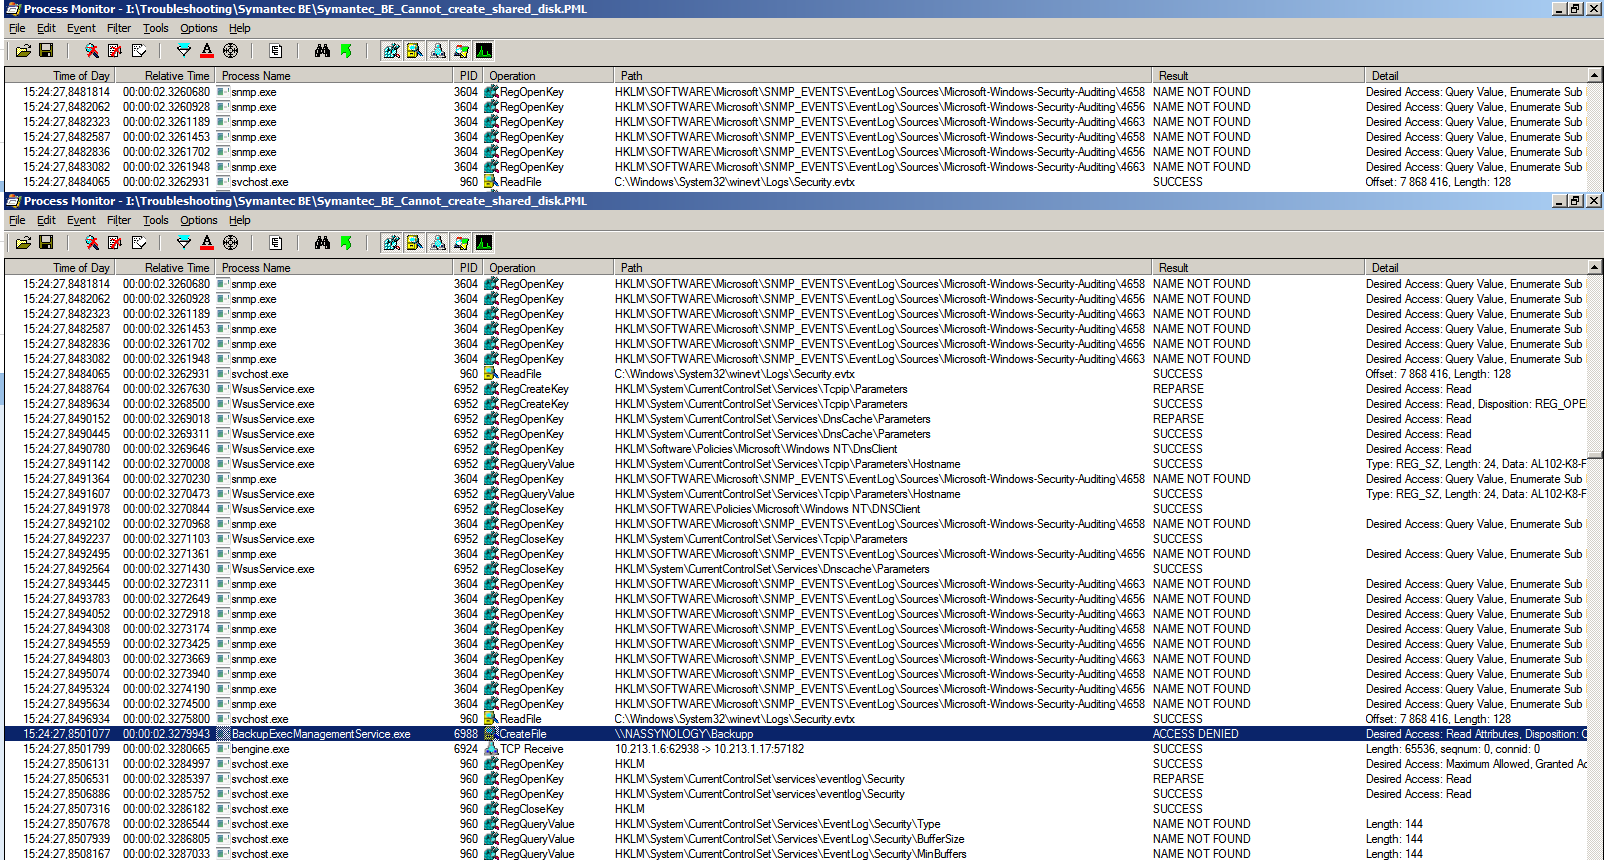The width and height of the screenshot is (1604, 860).
Task: Toggle the Capture magnifier icon in the lower window
Action: tap(92, 243)
